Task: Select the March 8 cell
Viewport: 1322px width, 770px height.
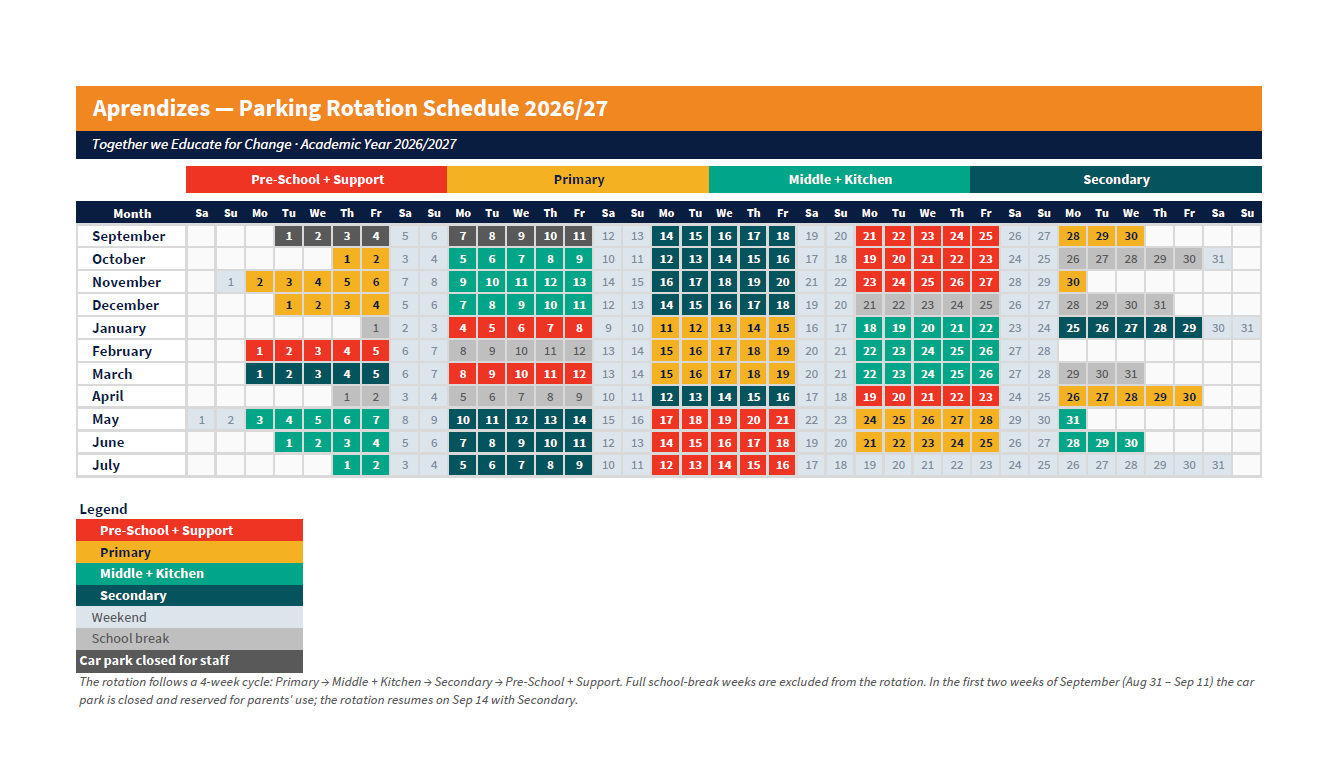Action: [x=463, y=374]
